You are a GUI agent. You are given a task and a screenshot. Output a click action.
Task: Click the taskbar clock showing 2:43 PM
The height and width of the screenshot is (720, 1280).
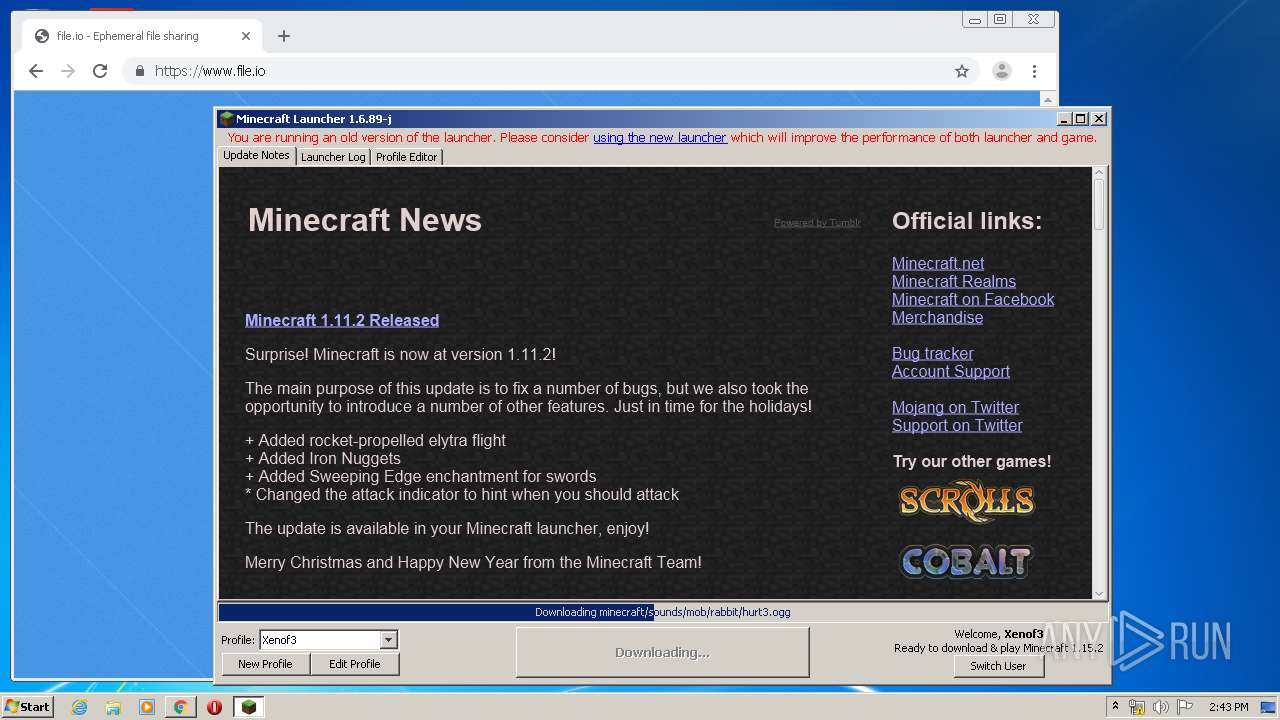click(1228, 707)
